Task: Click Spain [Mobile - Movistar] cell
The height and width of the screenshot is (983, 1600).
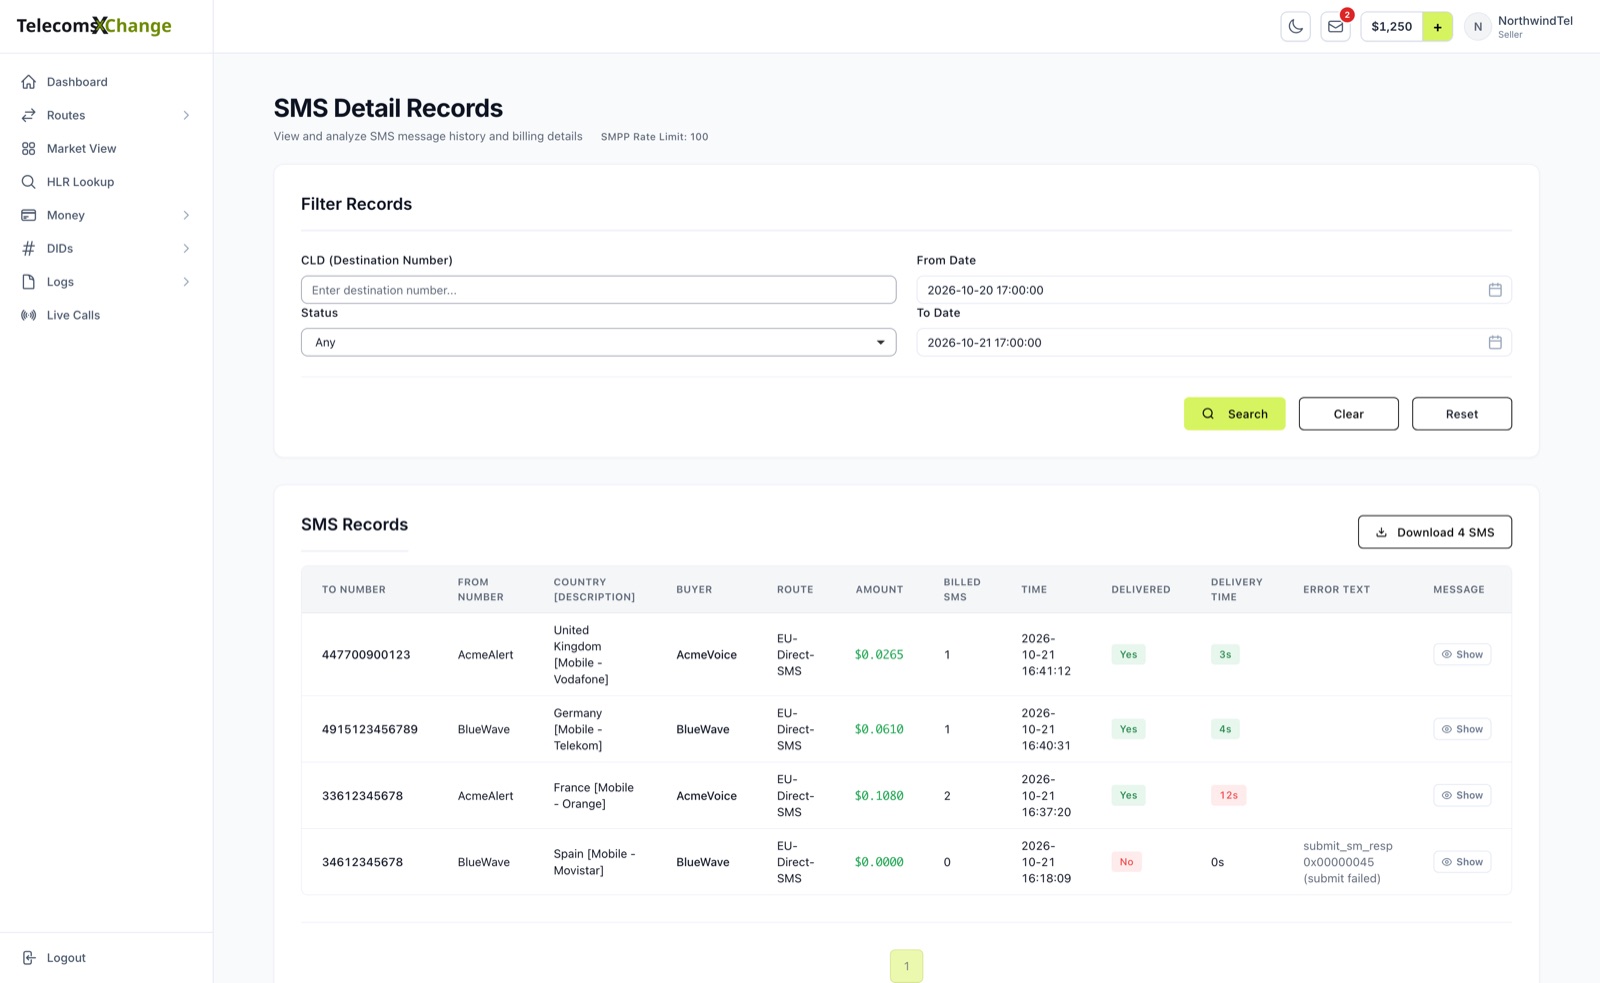Action: pyautogui.click(x=594, y=862)
